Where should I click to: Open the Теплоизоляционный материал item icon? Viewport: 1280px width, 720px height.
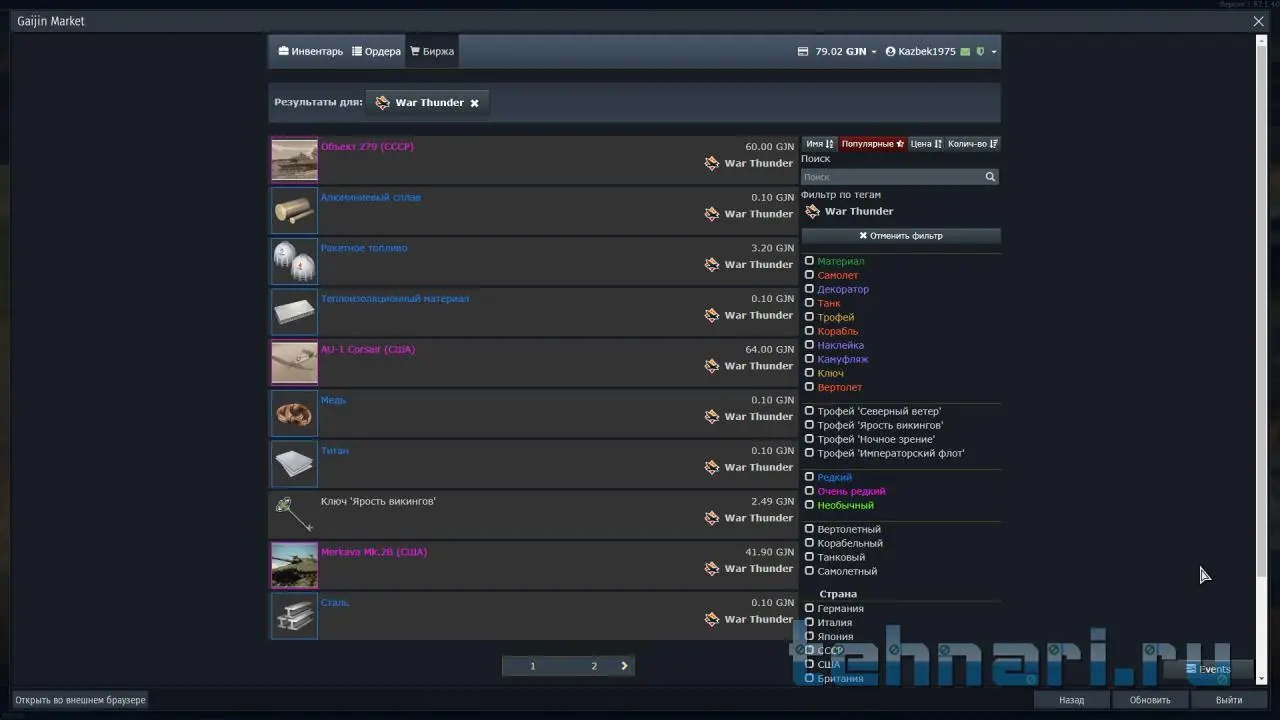[294, 312]
